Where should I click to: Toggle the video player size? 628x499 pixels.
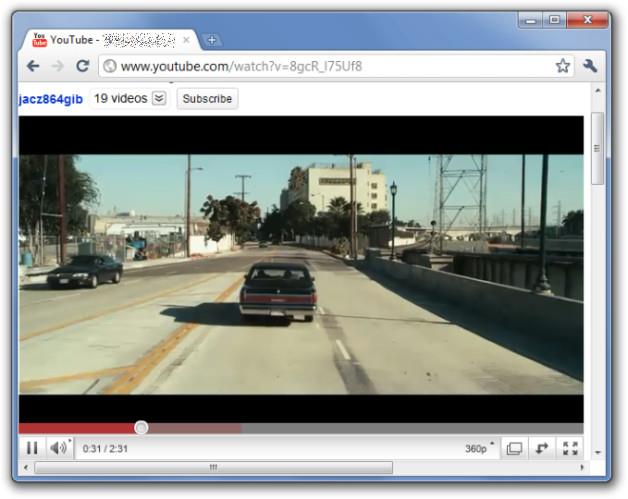514,448
